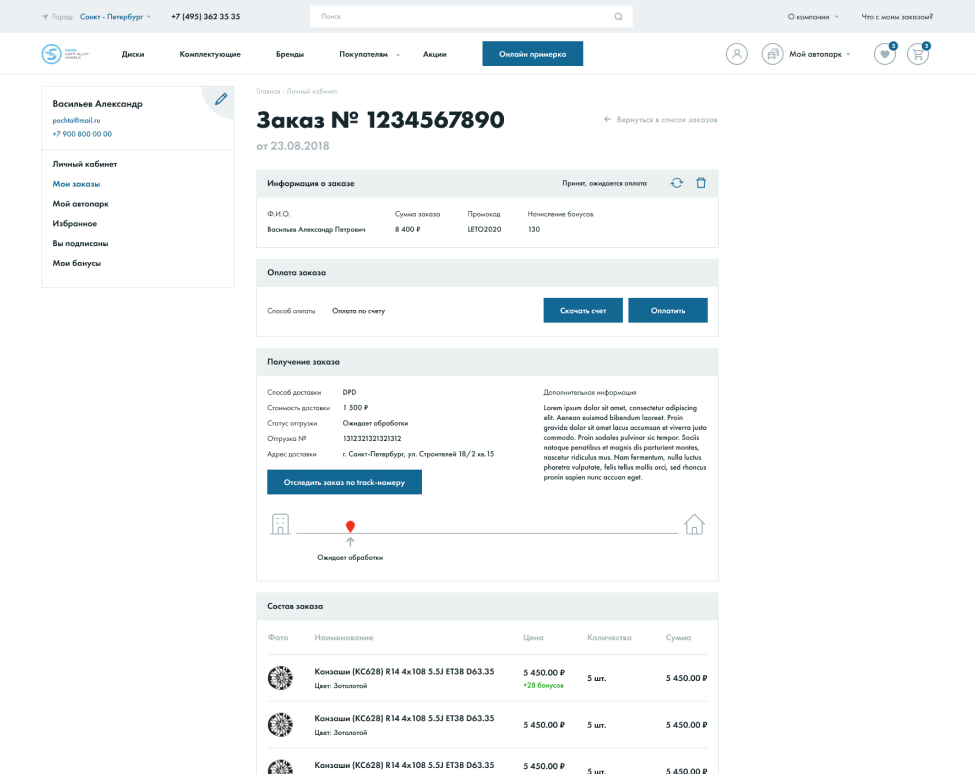This screenshot has width=975, height=774.
Task: Select Мои бонусы in sidebar
Action: [x=77, y=263]
